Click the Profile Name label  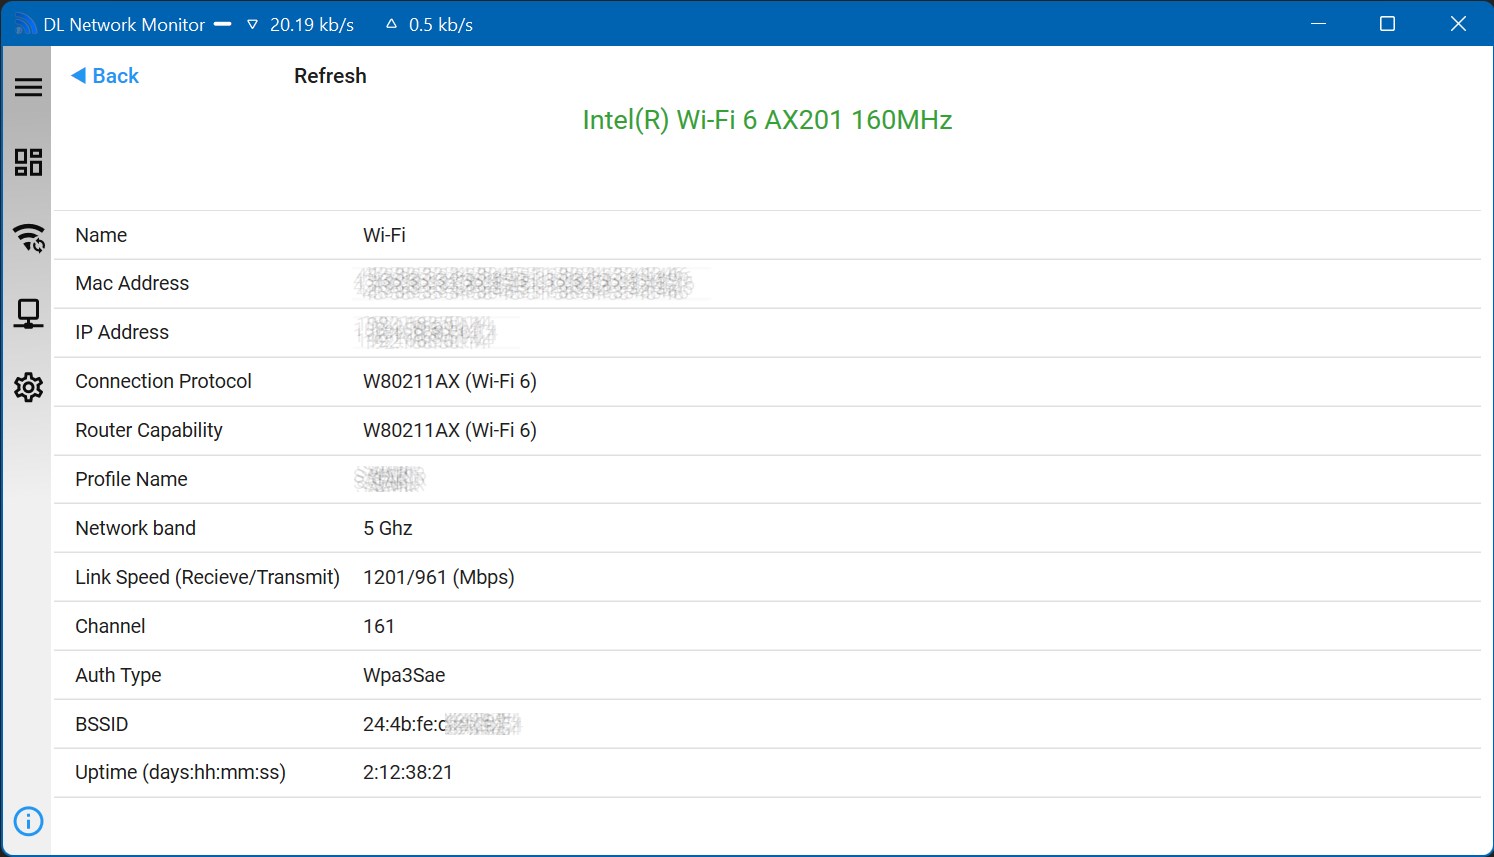131,479
